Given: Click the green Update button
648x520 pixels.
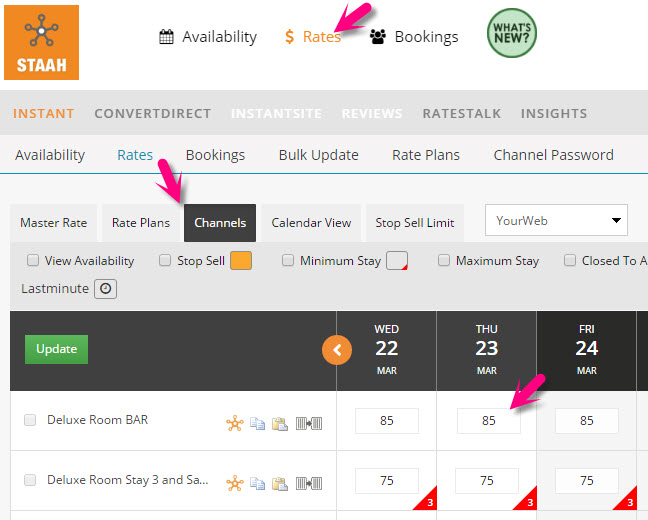Looking at the screenshot, I should (x=56, y=349).
